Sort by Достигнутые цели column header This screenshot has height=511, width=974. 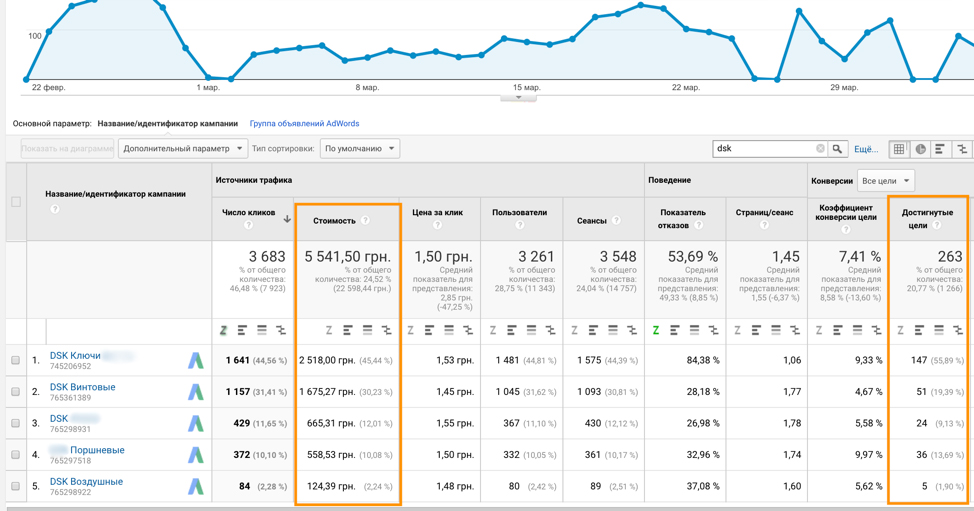point(927,219)
